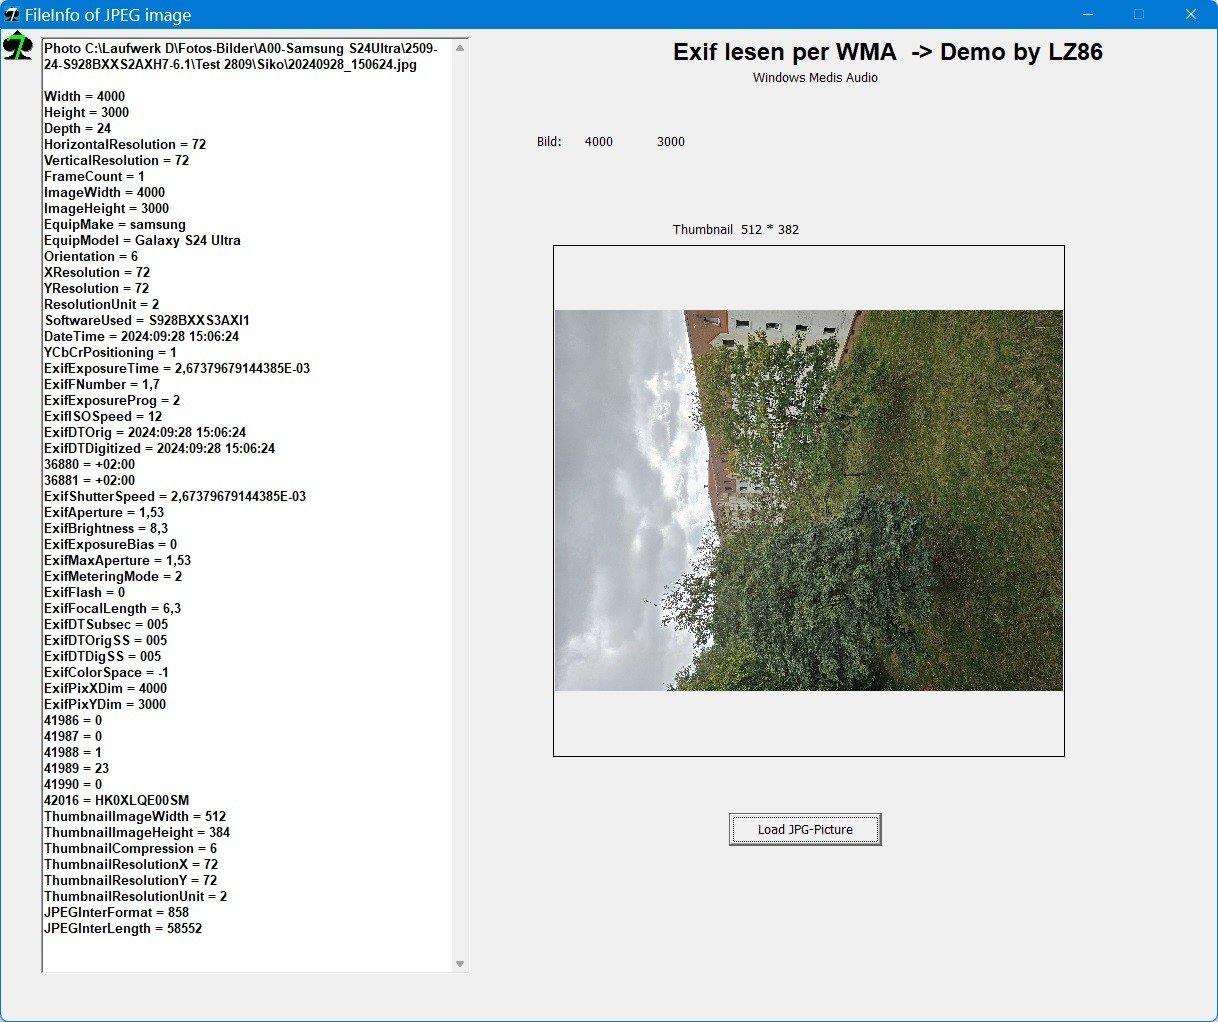This screenshot has width=1218, height=1022.
Task: Click the 'Thumbnail 512 * 382' label
Action: [x=736, y=229]
